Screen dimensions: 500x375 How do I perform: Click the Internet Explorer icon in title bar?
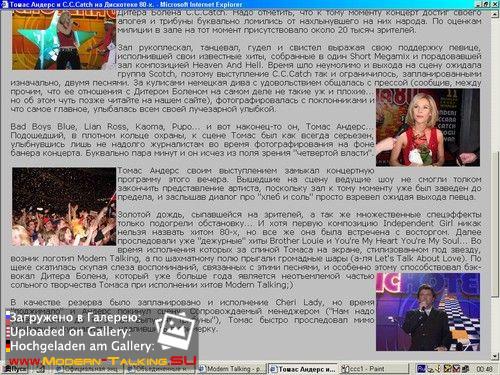[5, 4]
